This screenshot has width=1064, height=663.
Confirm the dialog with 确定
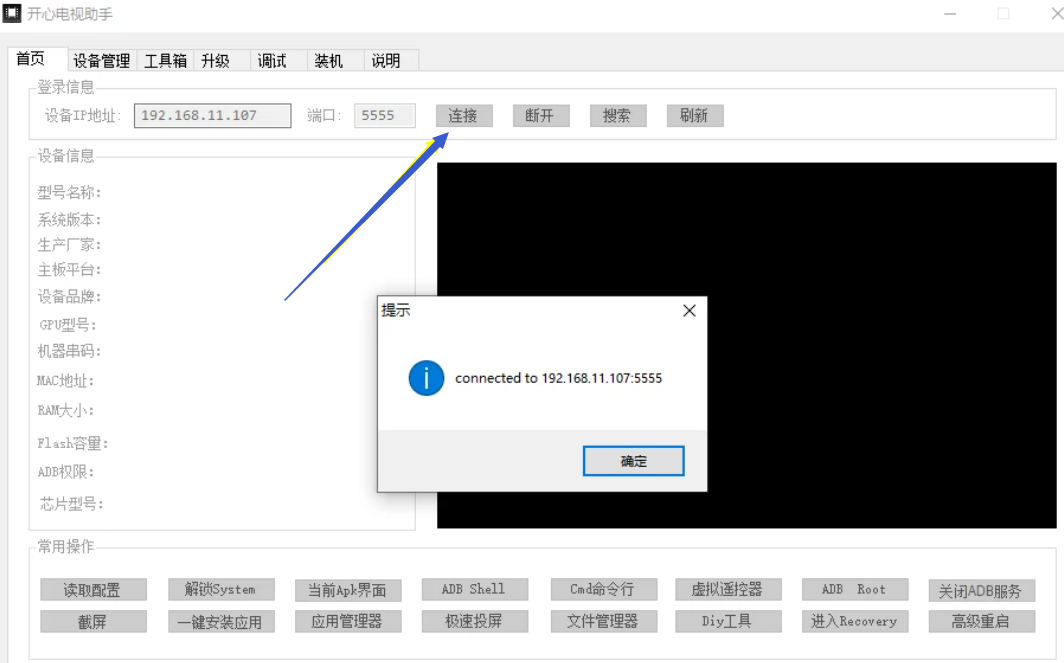coord(634,461)
